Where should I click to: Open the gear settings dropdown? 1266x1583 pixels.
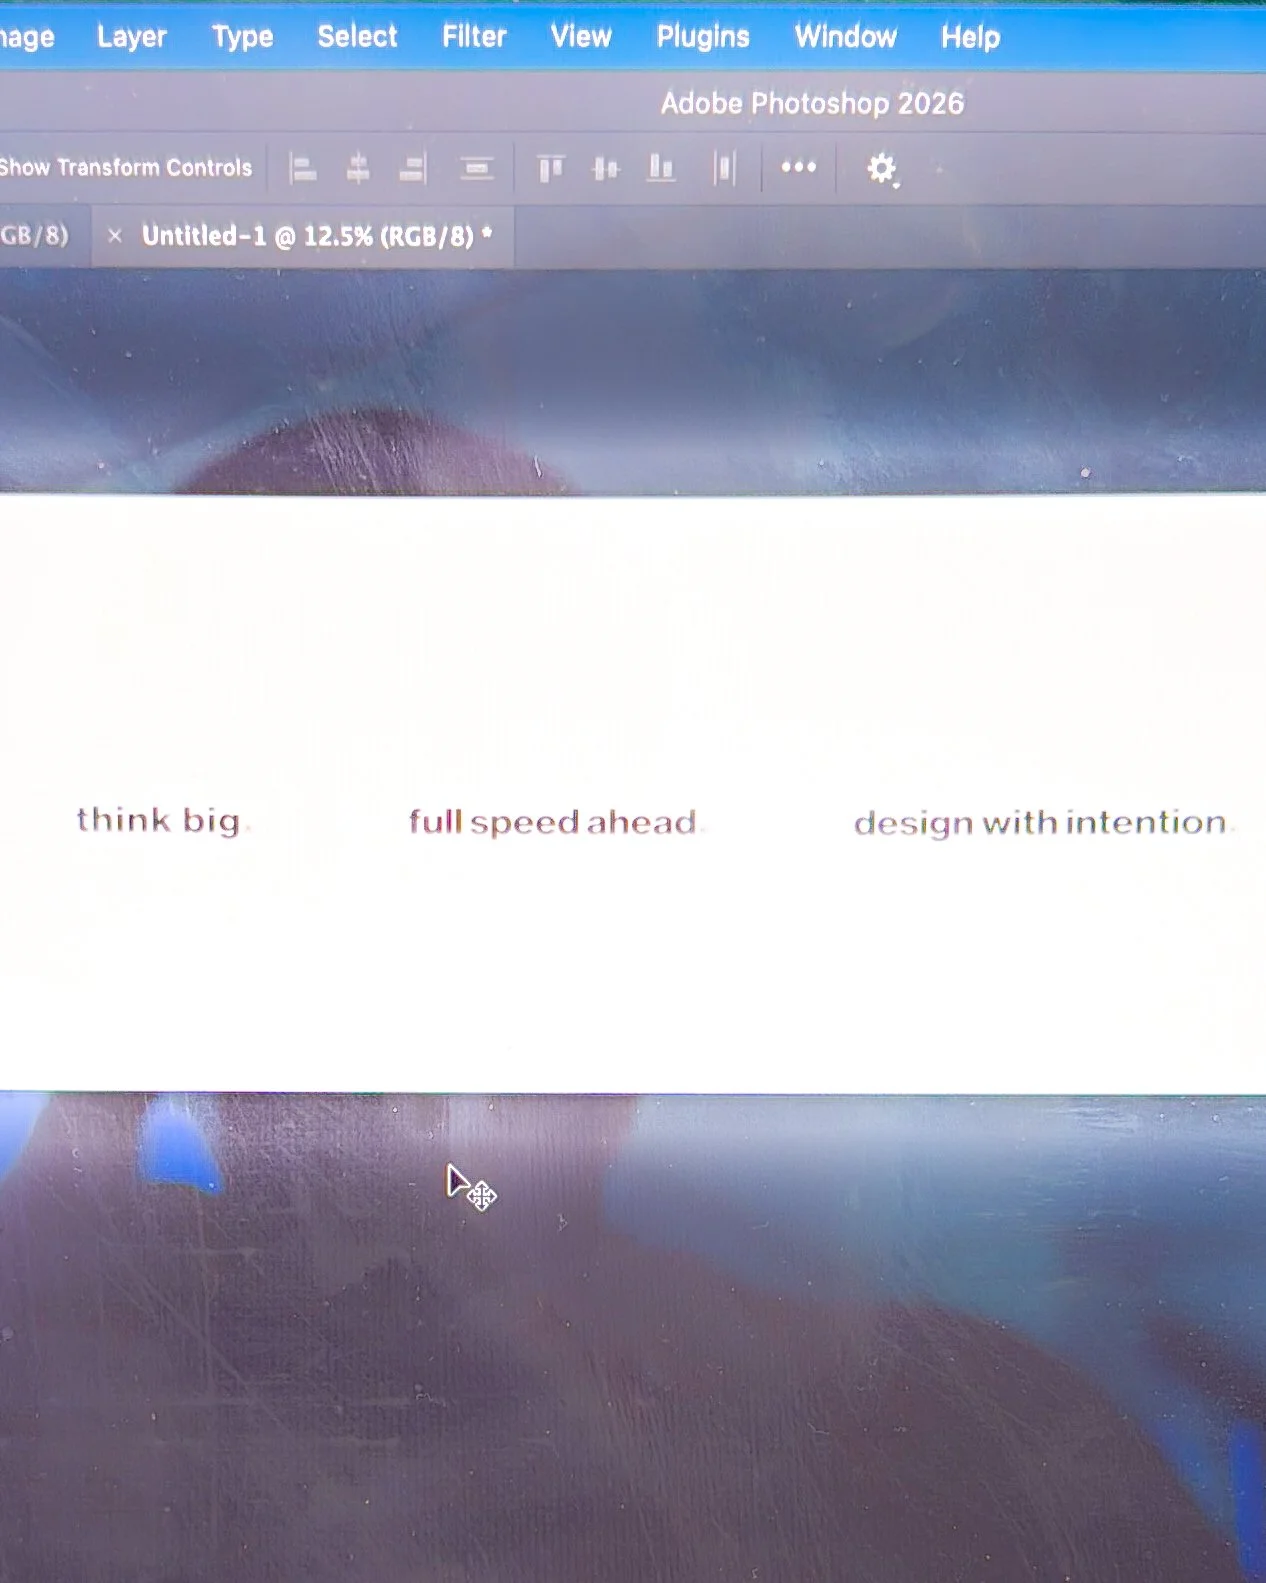coord(882,169)
